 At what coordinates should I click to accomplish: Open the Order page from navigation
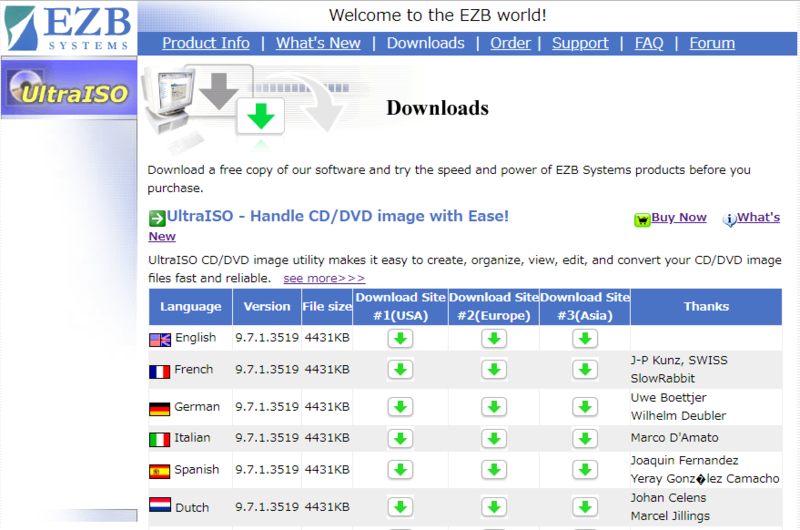pos(510,43)
